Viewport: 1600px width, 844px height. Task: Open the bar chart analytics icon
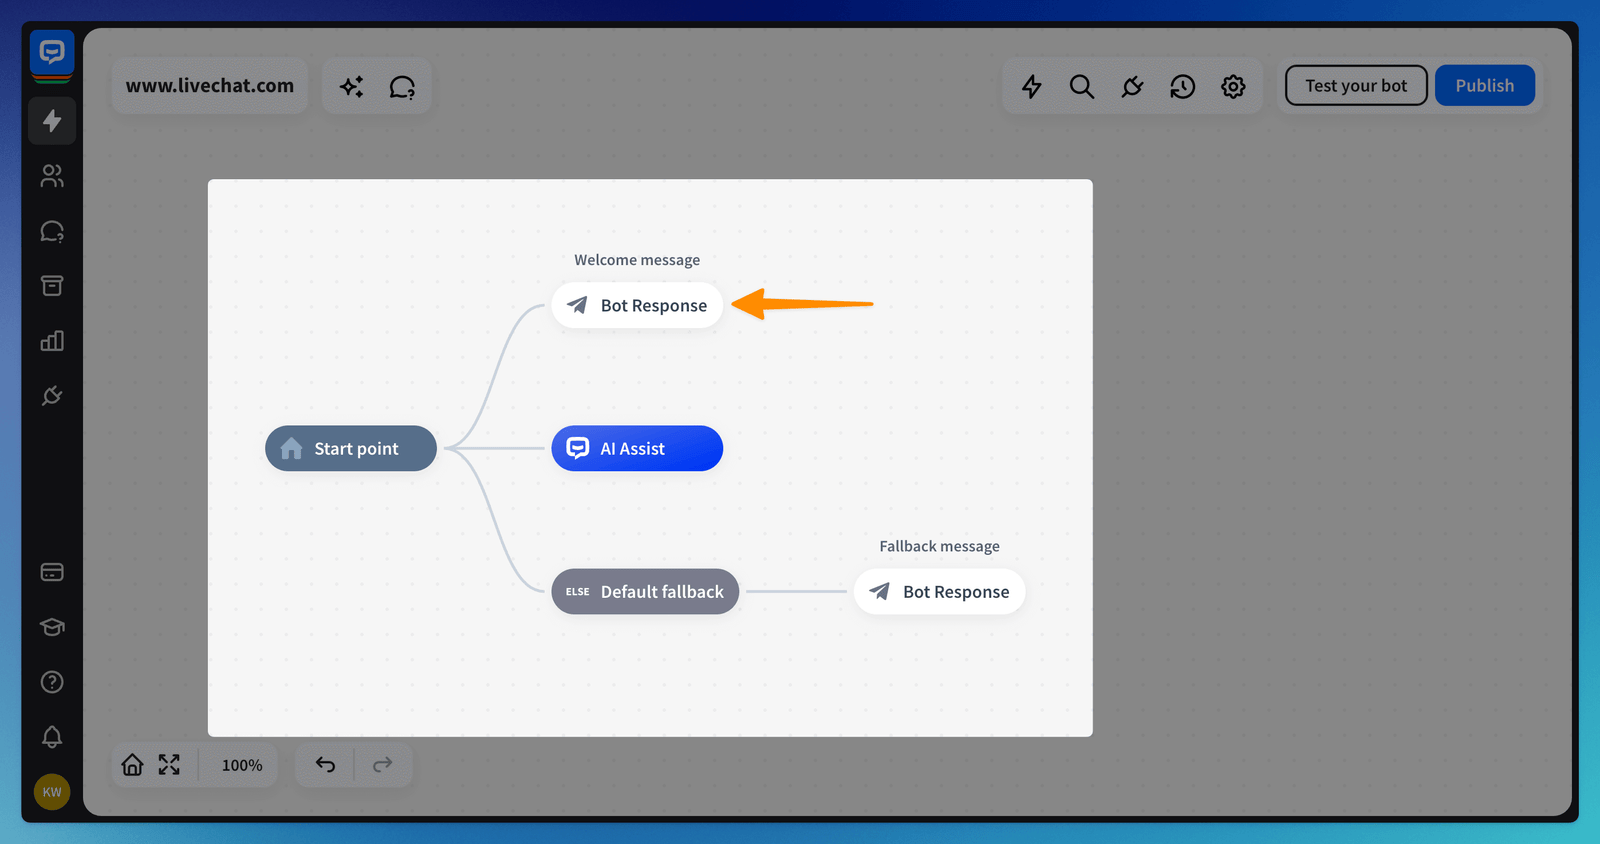52,341
